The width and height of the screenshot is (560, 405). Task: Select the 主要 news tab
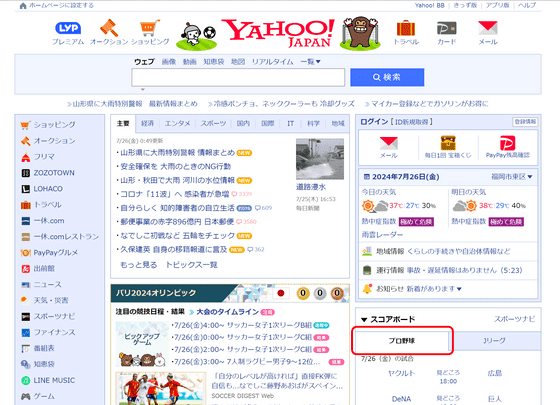point(123,124)
